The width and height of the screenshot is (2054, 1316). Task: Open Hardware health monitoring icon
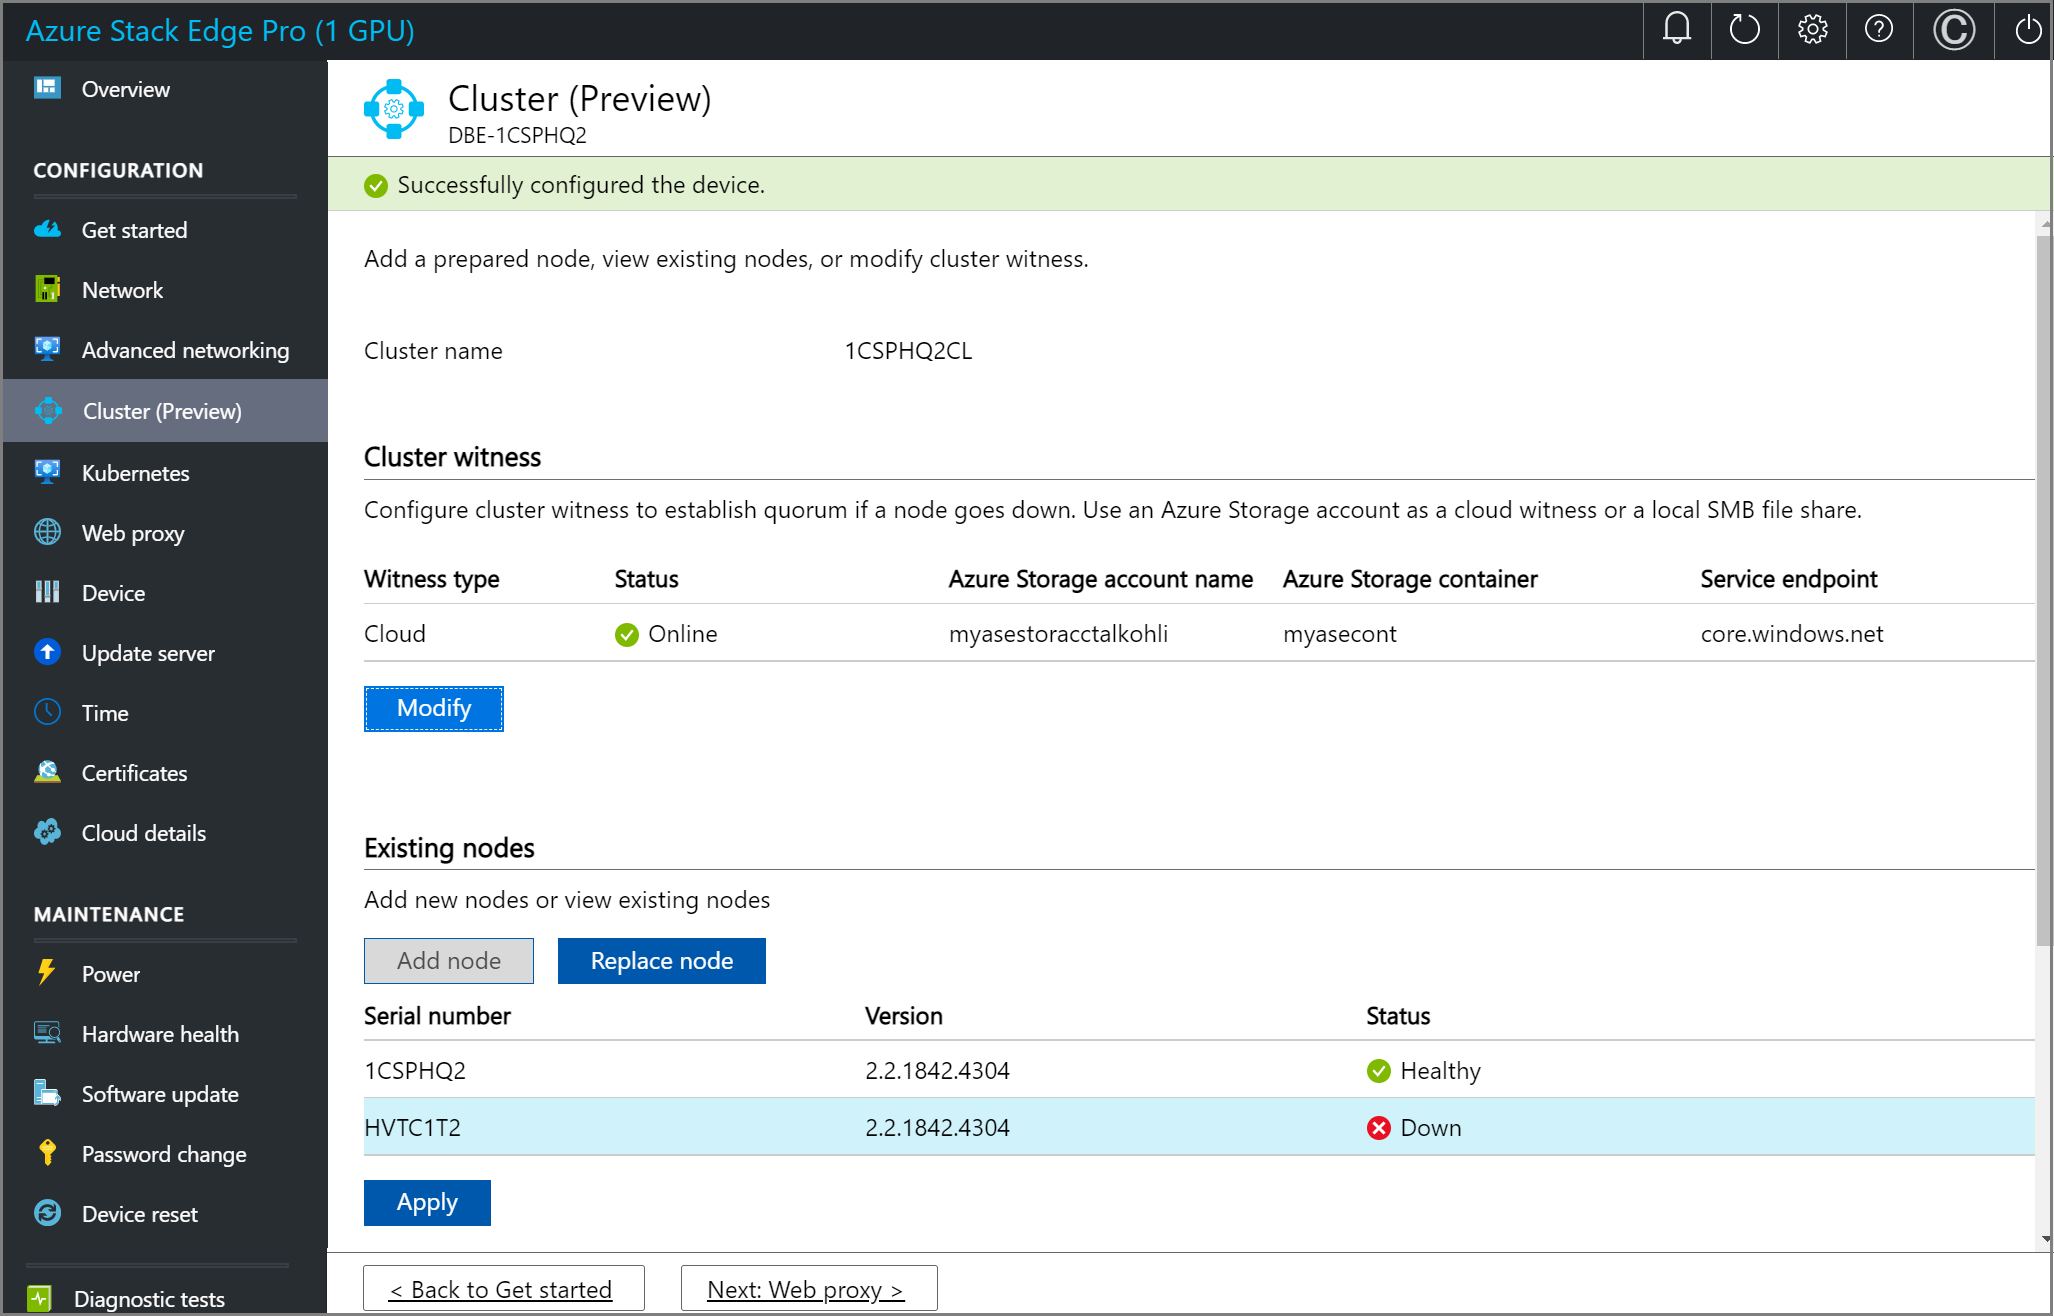point(47,1033)
